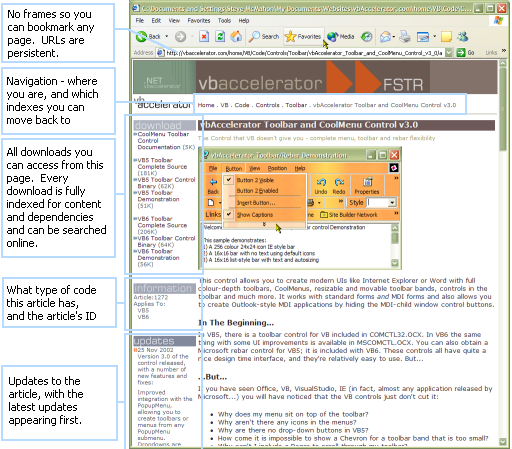This screenshot has height=449, width=512.
Task: Open the Home page icon
Action: click(x=236, y=36)
